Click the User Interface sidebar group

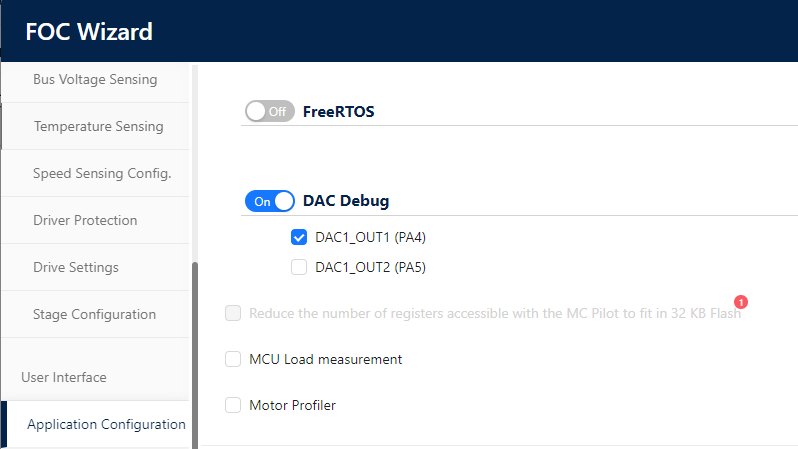[x=64, y=377]
